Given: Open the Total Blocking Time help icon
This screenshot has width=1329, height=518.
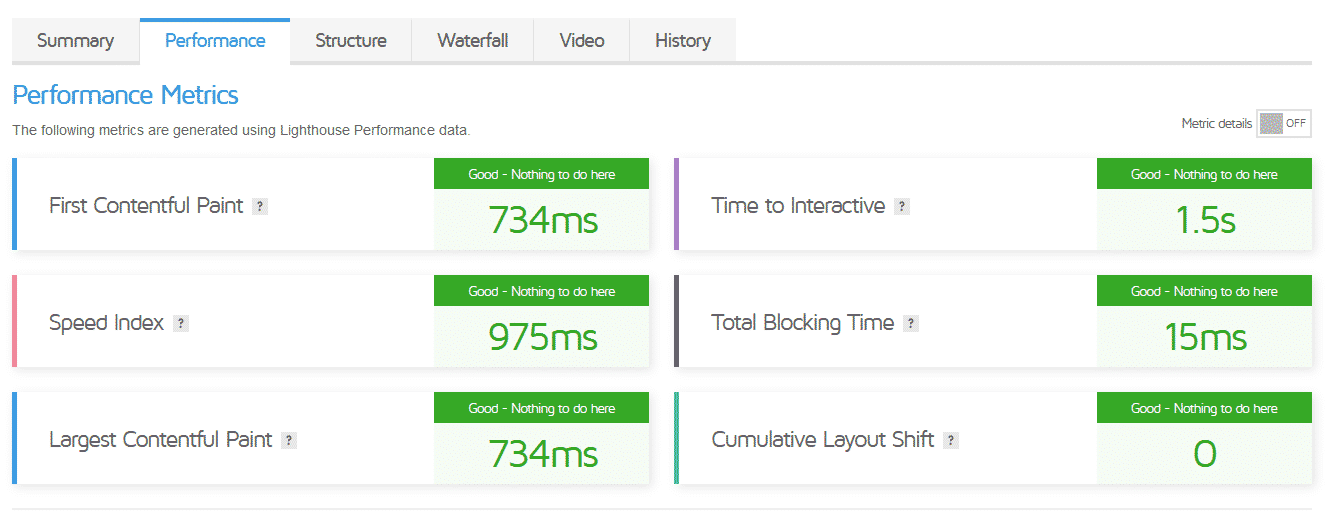Looking at the screenshot, I should (911, 324).
